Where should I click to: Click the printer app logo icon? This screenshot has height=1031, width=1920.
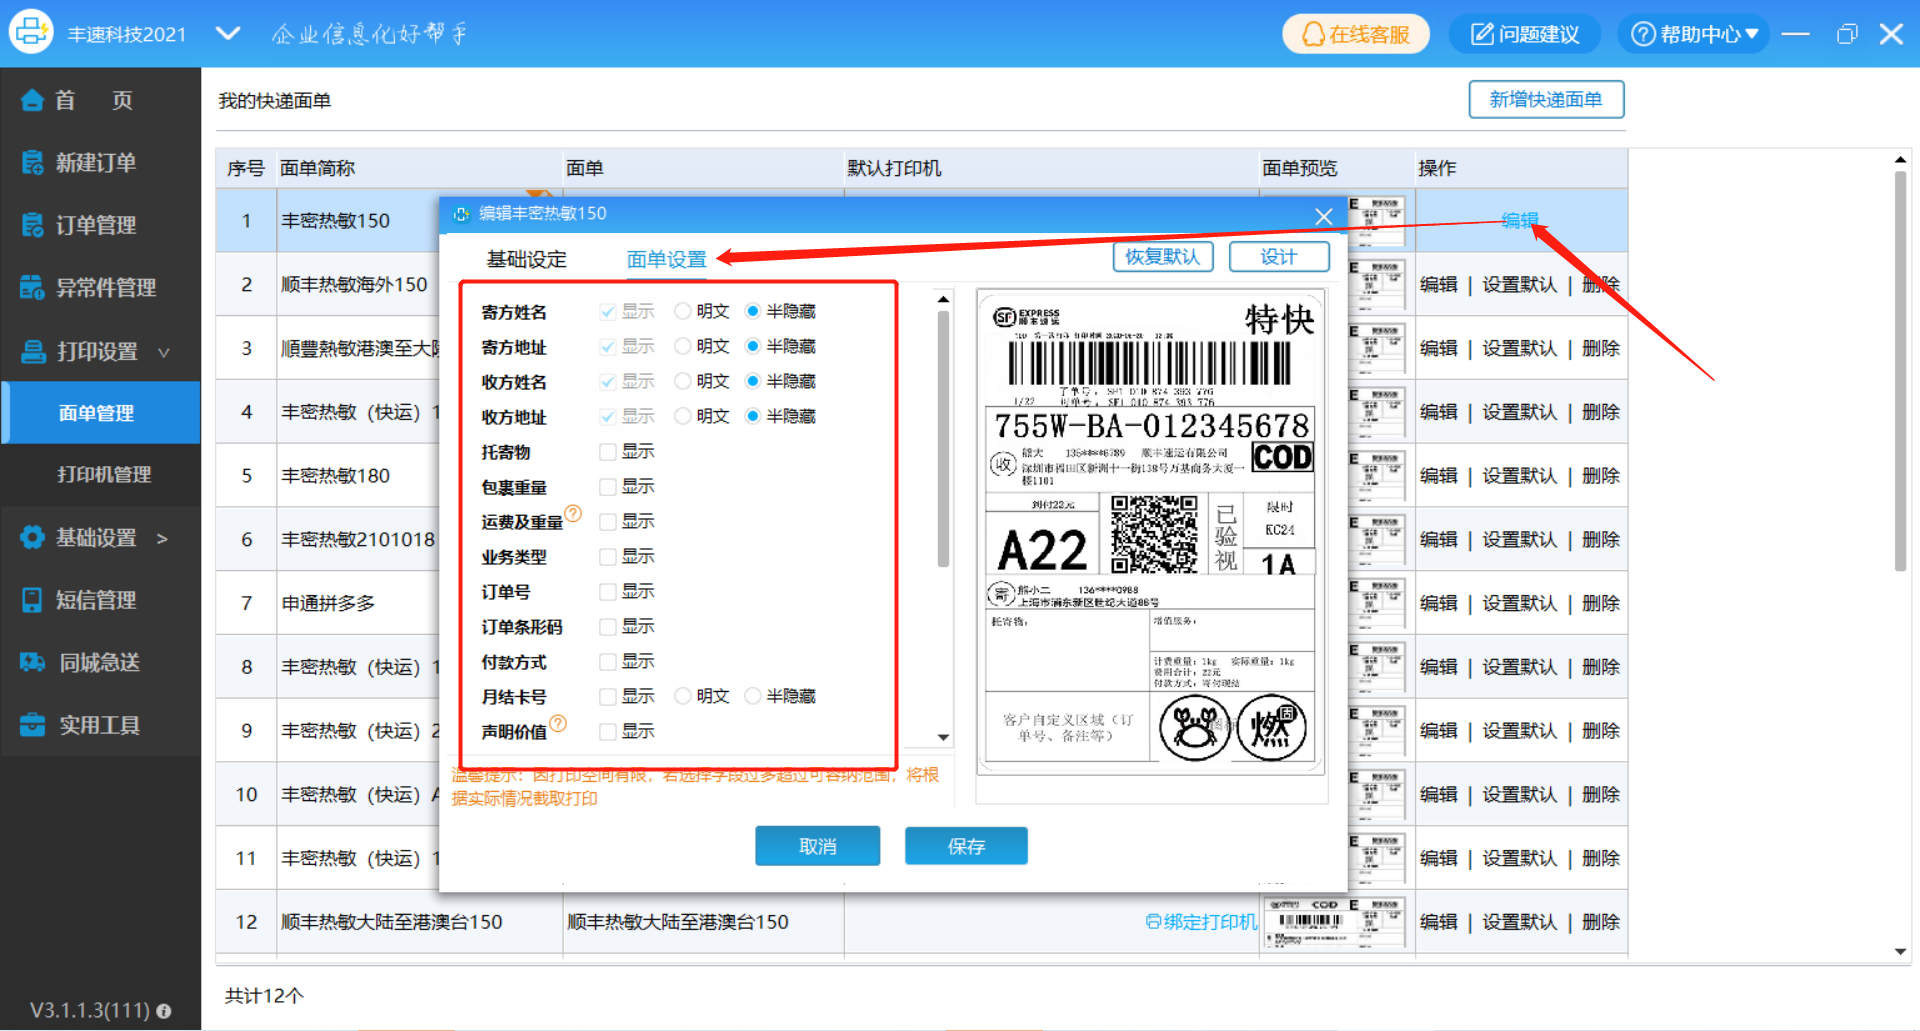[x=30, y=32]
